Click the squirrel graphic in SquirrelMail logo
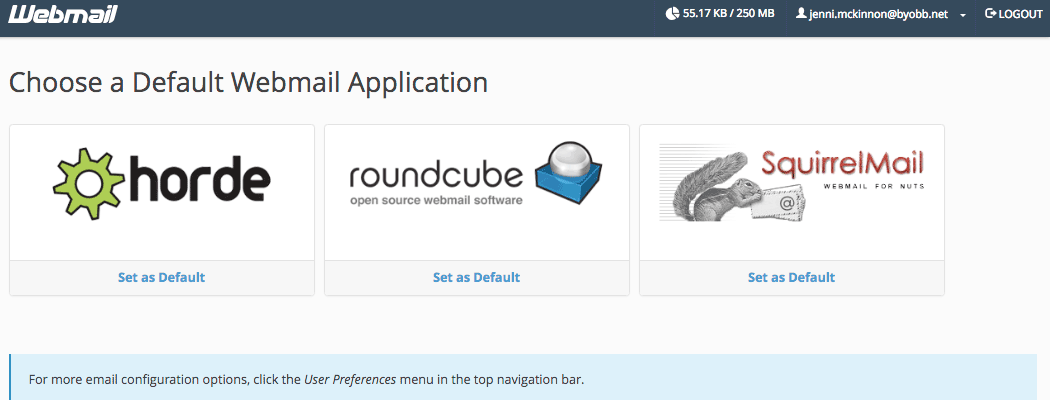The image size is (1050, 400). (717, 188)
